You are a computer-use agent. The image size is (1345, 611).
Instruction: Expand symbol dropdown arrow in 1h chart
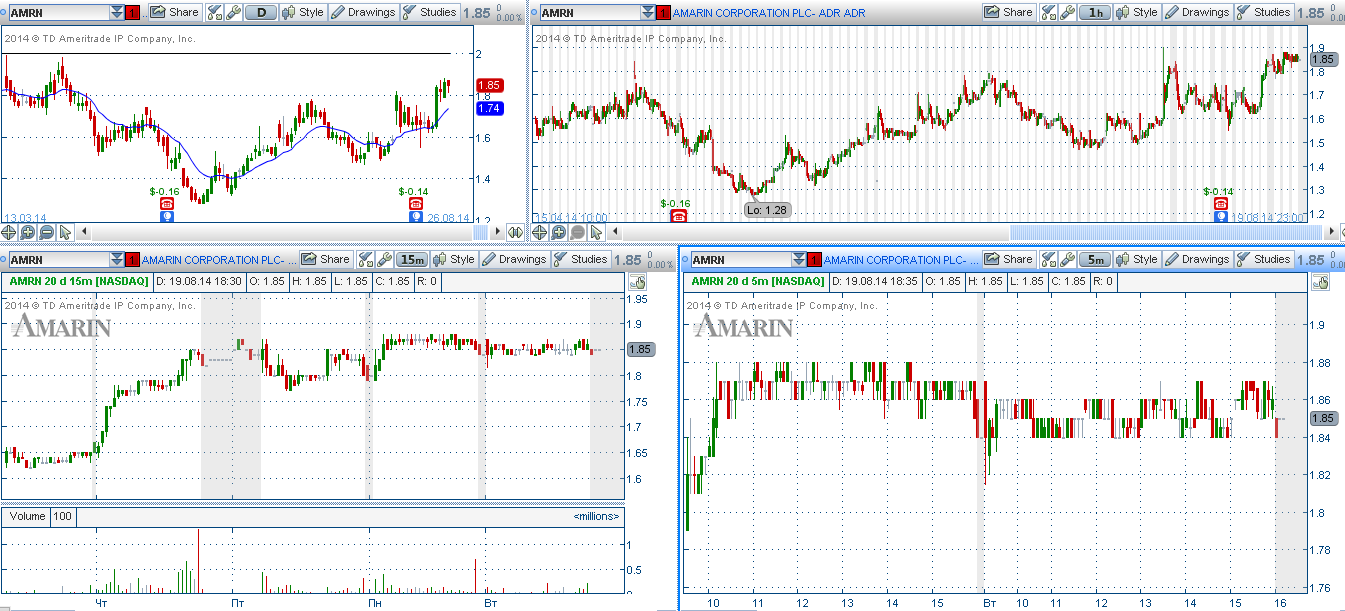pyautogui.click(x=646, y=13)
